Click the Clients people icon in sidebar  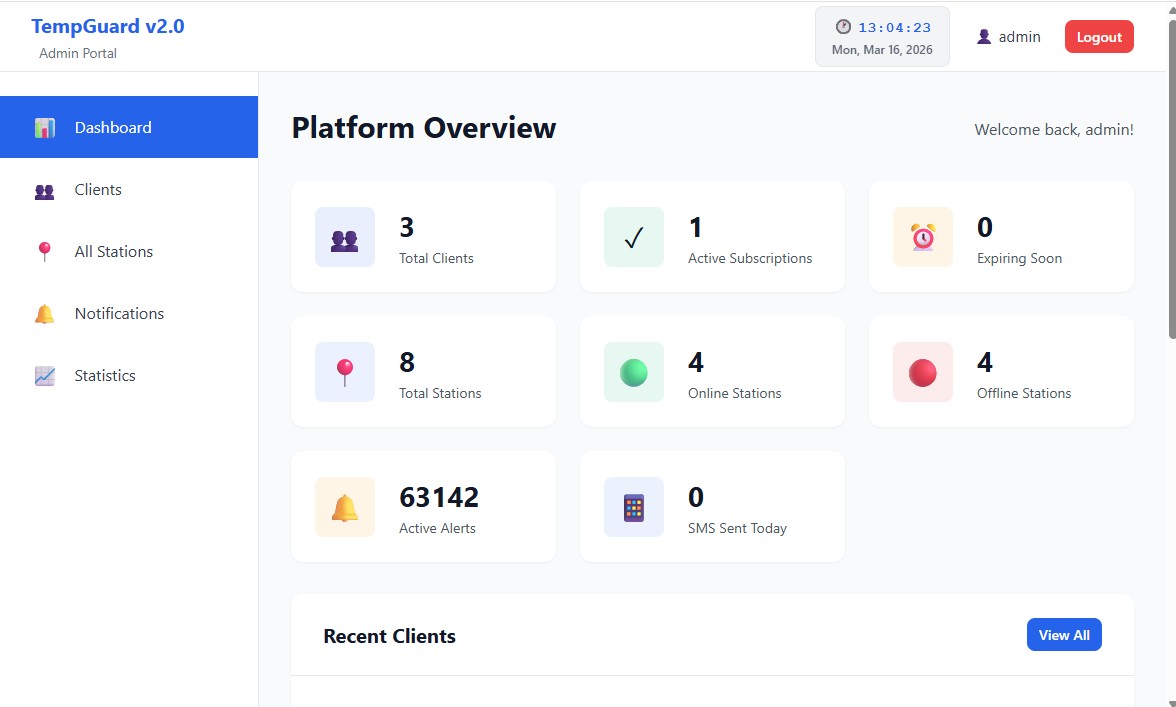point(44,191)
